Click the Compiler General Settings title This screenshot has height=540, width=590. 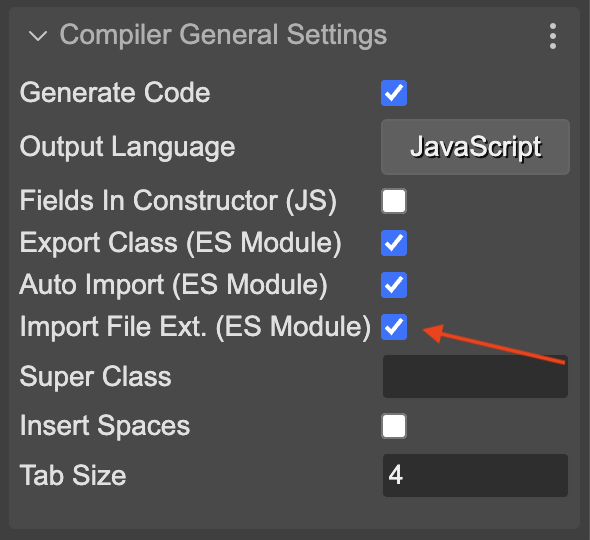[x=223, y=35]
